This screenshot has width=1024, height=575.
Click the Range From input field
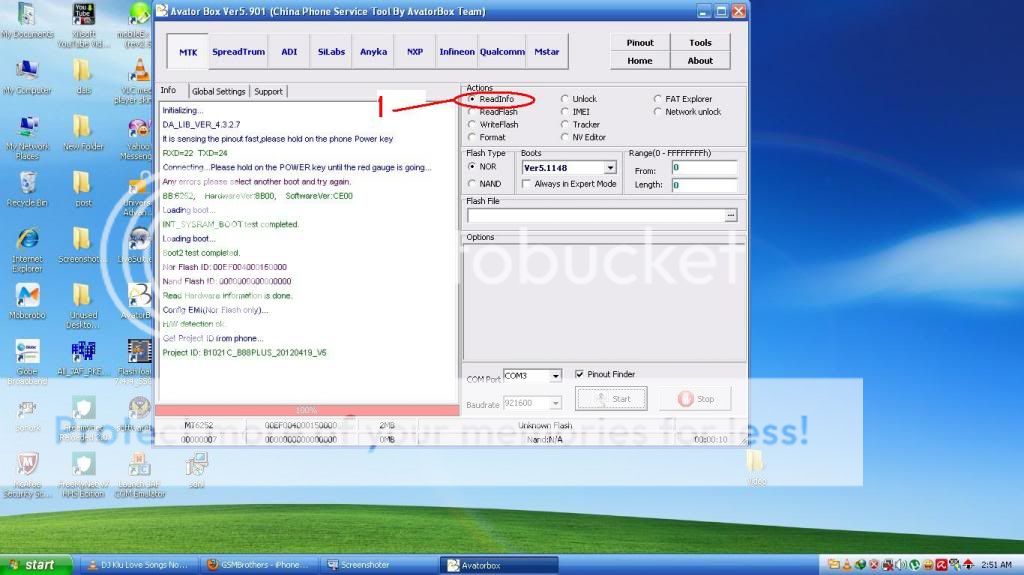(705, 168)
